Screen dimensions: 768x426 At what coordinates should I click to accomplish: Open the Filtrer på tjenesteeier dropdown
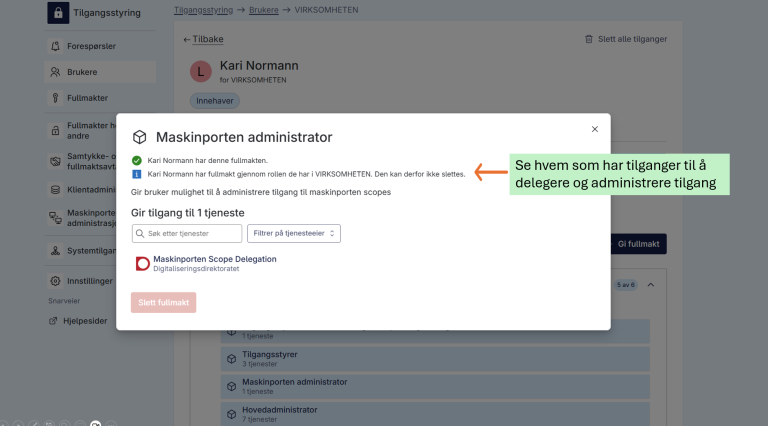click(294, 234)
